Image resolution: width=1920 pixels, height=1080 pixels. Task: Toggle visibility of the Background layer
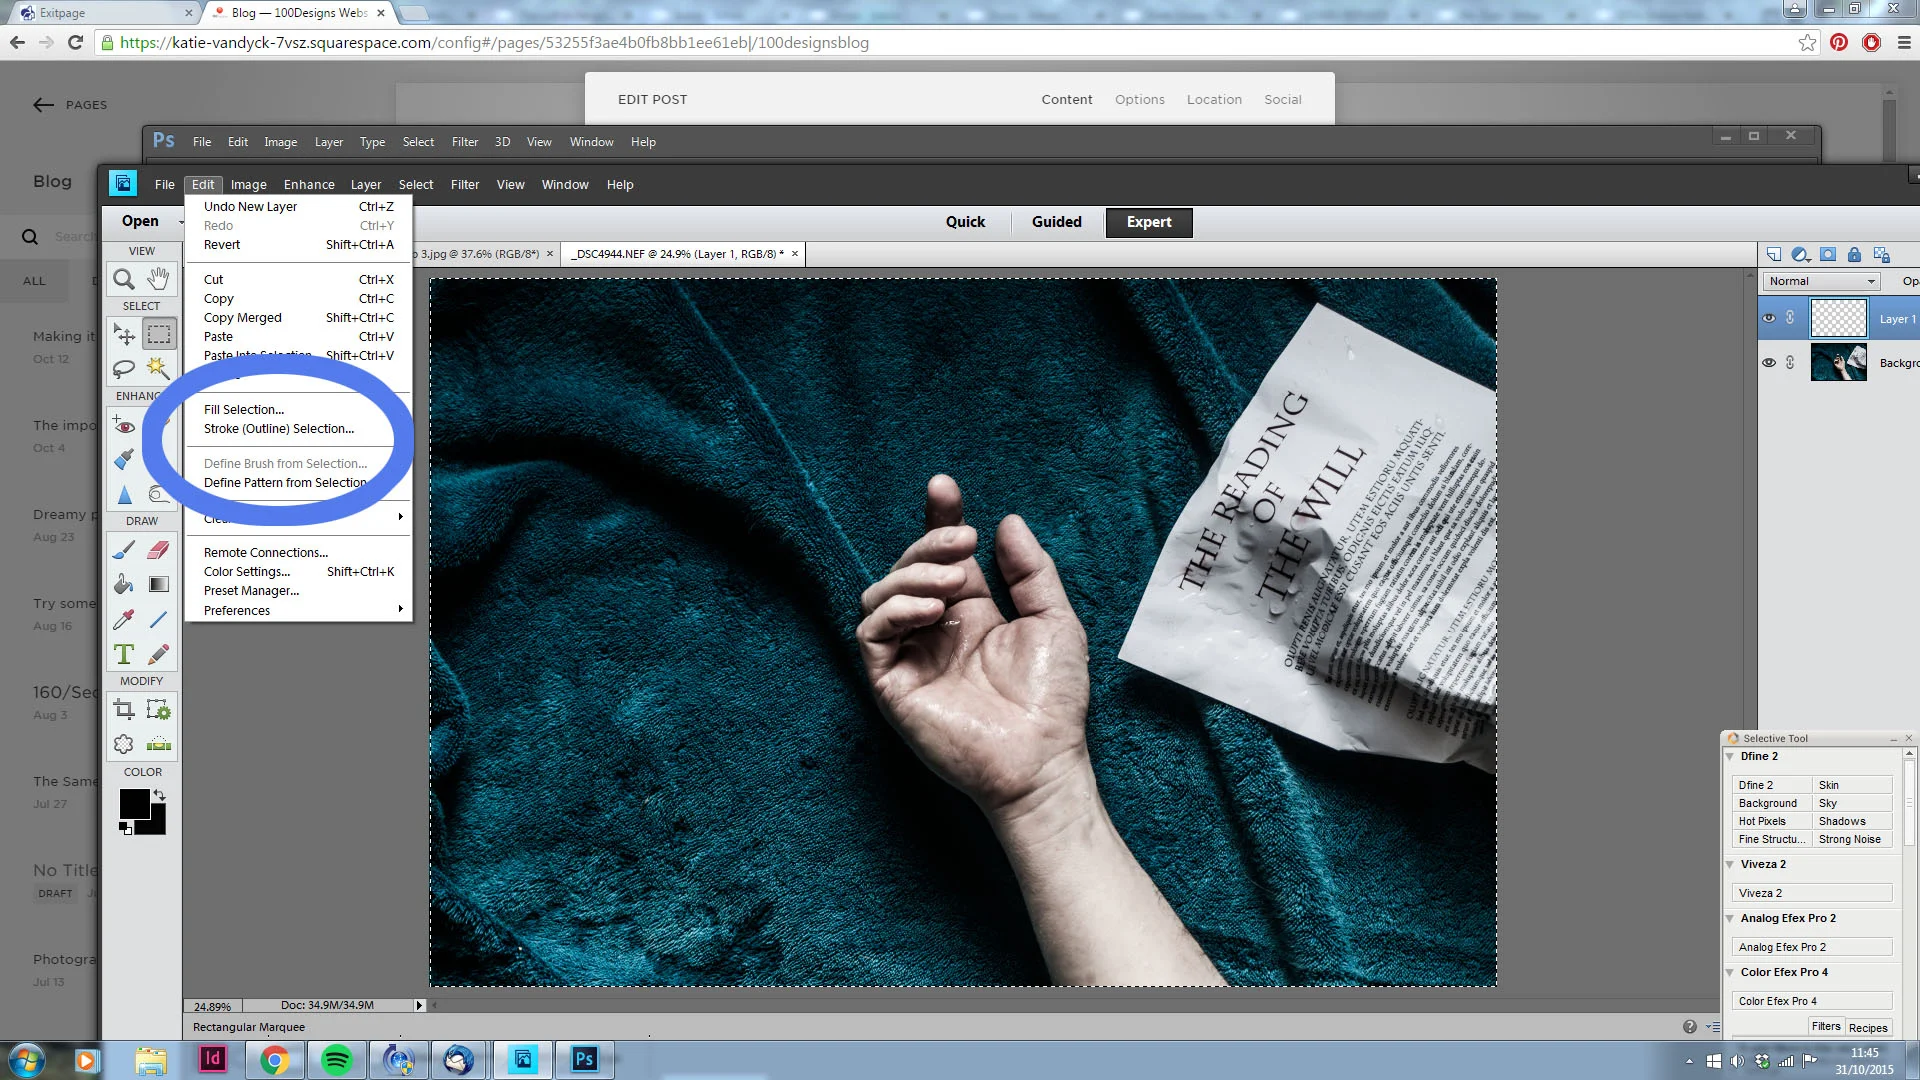click(x=1769, y=362)
